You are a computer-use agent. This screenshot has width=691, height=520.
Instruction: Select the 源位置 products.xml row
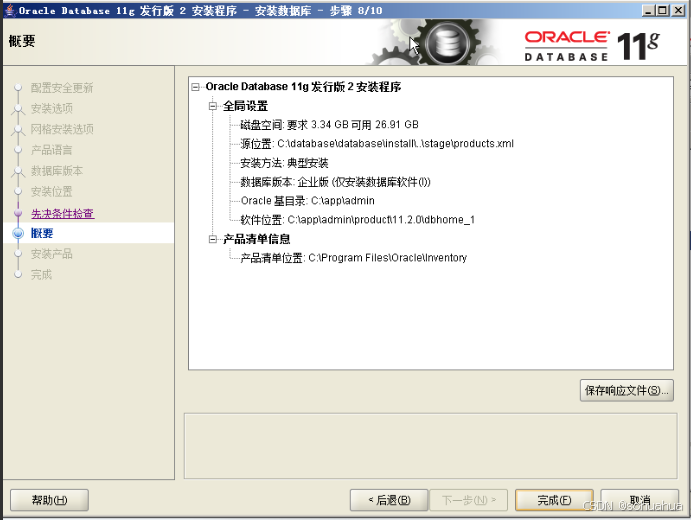[377, 144]
